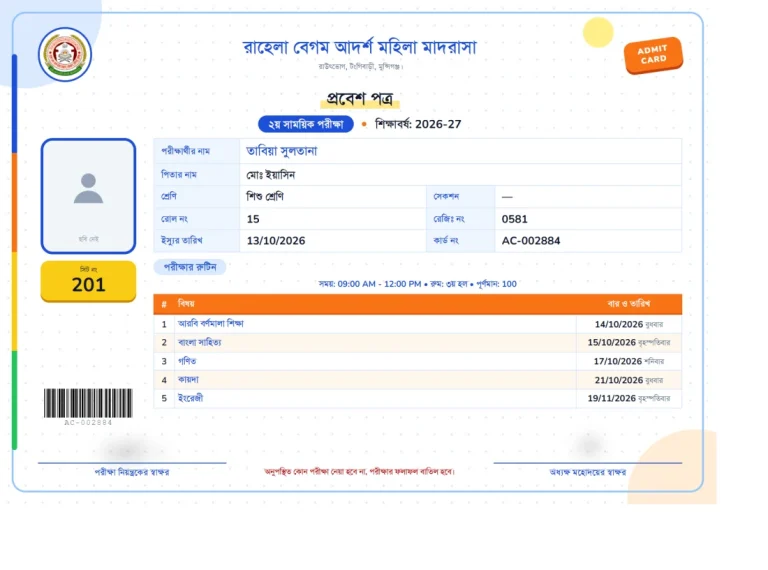Click exam date 15/10/2026

[611, 342]
